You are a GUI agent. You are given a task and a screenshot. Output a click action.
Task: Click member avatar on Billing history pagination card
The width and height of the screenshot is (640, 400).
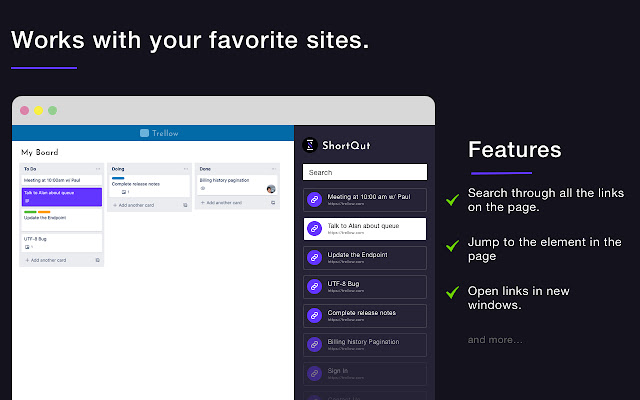pos(271,188)
